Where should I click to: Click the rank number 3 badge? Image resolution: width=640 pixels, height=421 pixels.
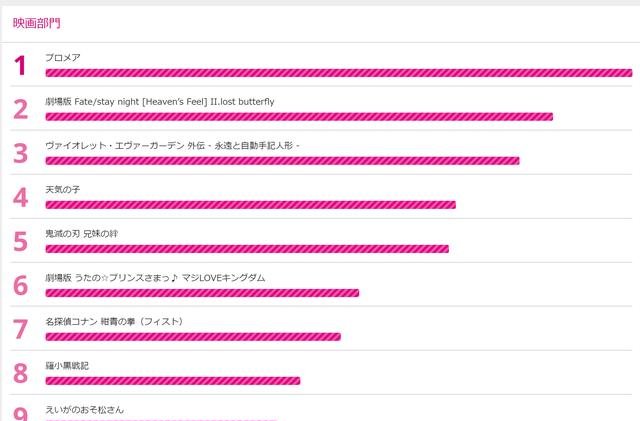(20, 154)
